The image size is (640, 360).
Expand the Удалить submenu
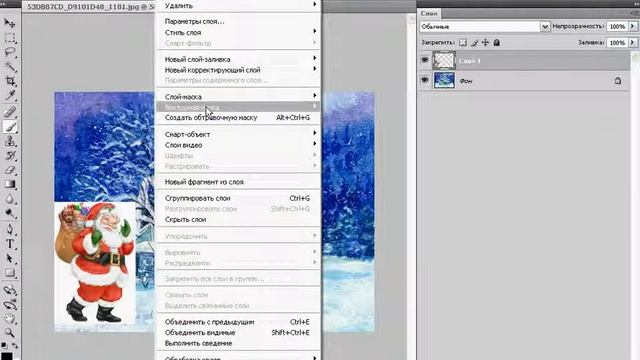pos(239,6)
